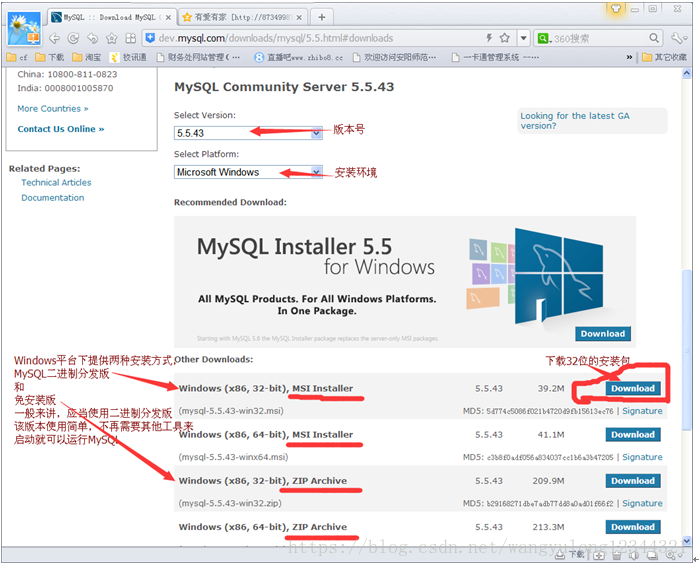Open the 淘宝 bookmark folder

pyautogui.click(x=87, y=57)
